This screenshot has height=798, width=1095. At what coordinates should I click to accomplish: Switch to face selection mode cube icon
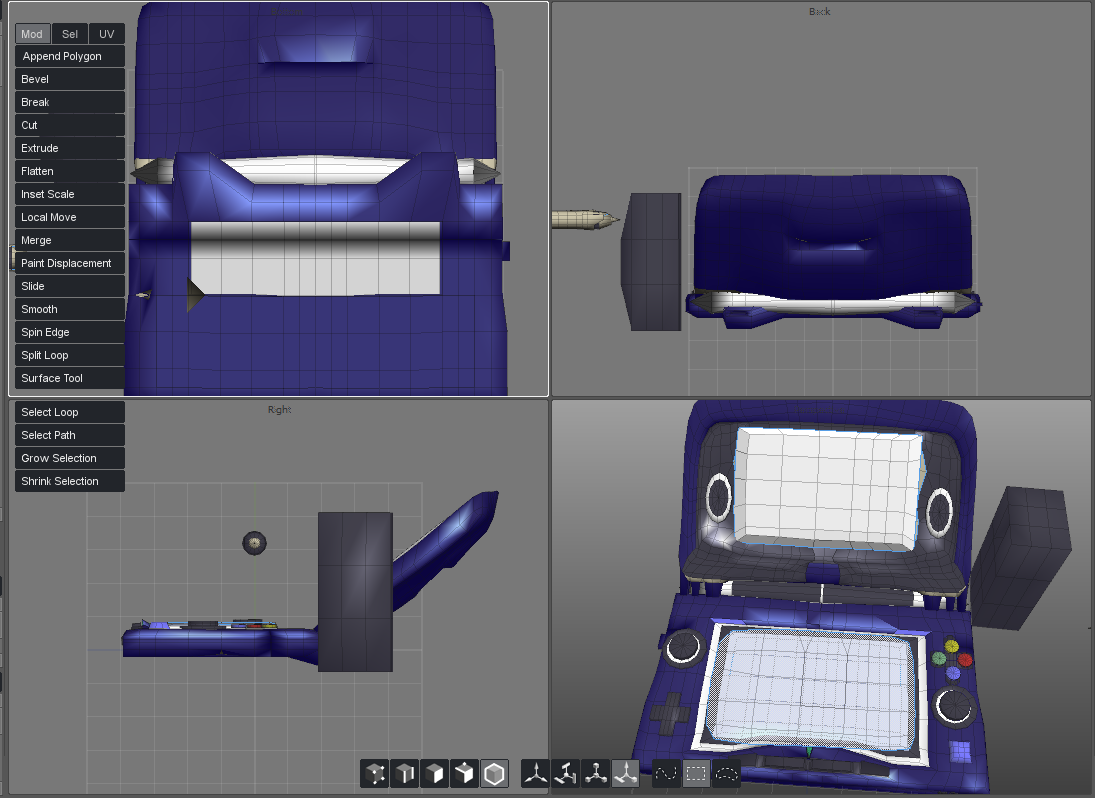pos(434,774)
